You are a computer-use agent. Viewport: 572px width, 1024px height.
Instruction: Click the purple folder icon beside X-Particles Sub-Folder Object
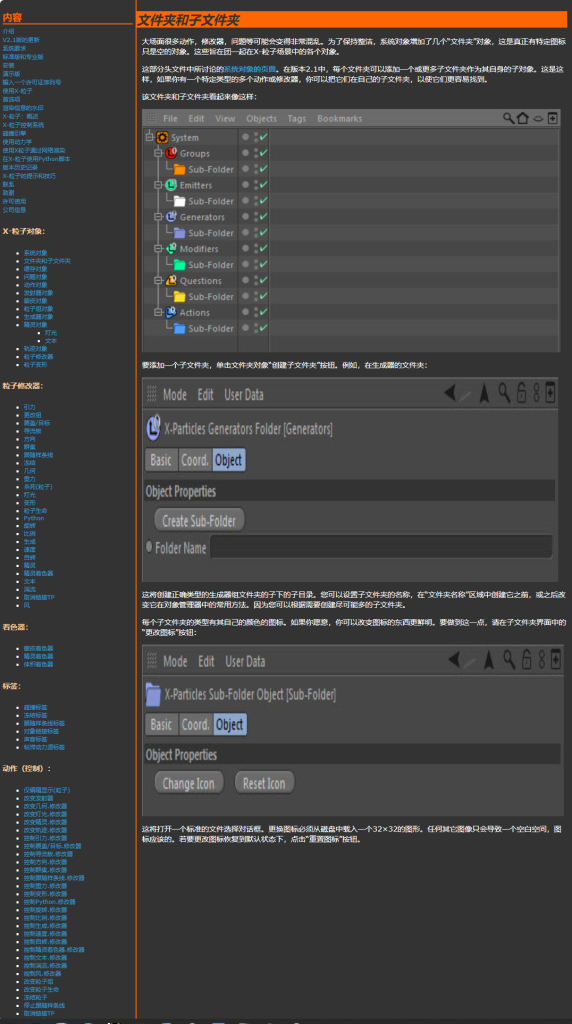[x=153, y=694]
